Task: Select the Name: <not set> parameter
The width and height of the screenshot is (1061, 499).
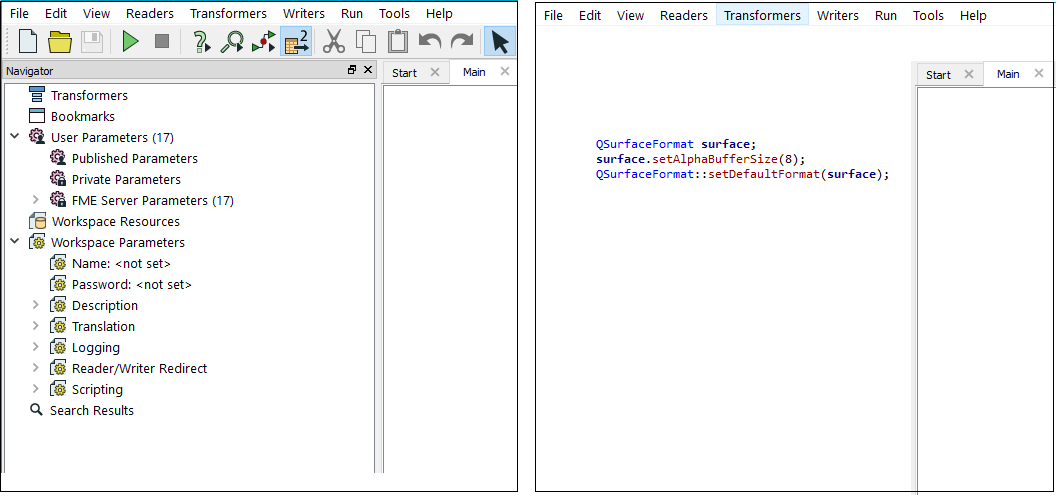Action: coord(121,263)
